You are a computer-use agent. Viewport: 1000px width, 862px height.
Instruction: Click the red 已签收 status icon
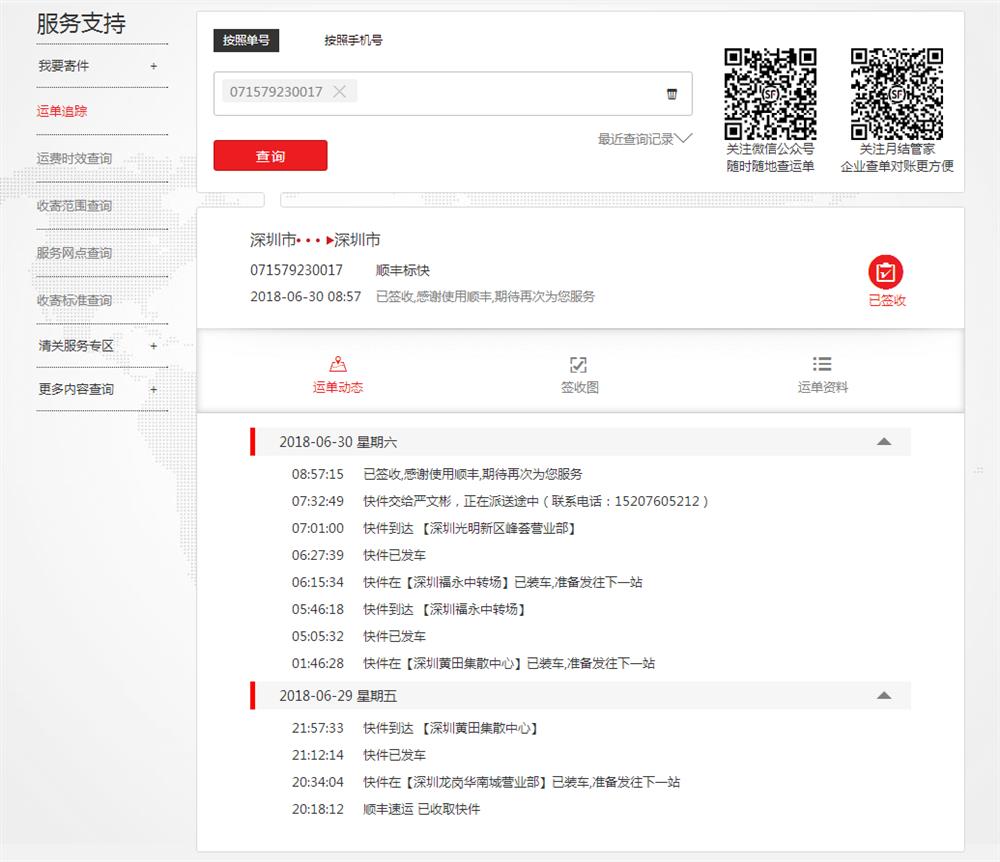coord(885,272)
